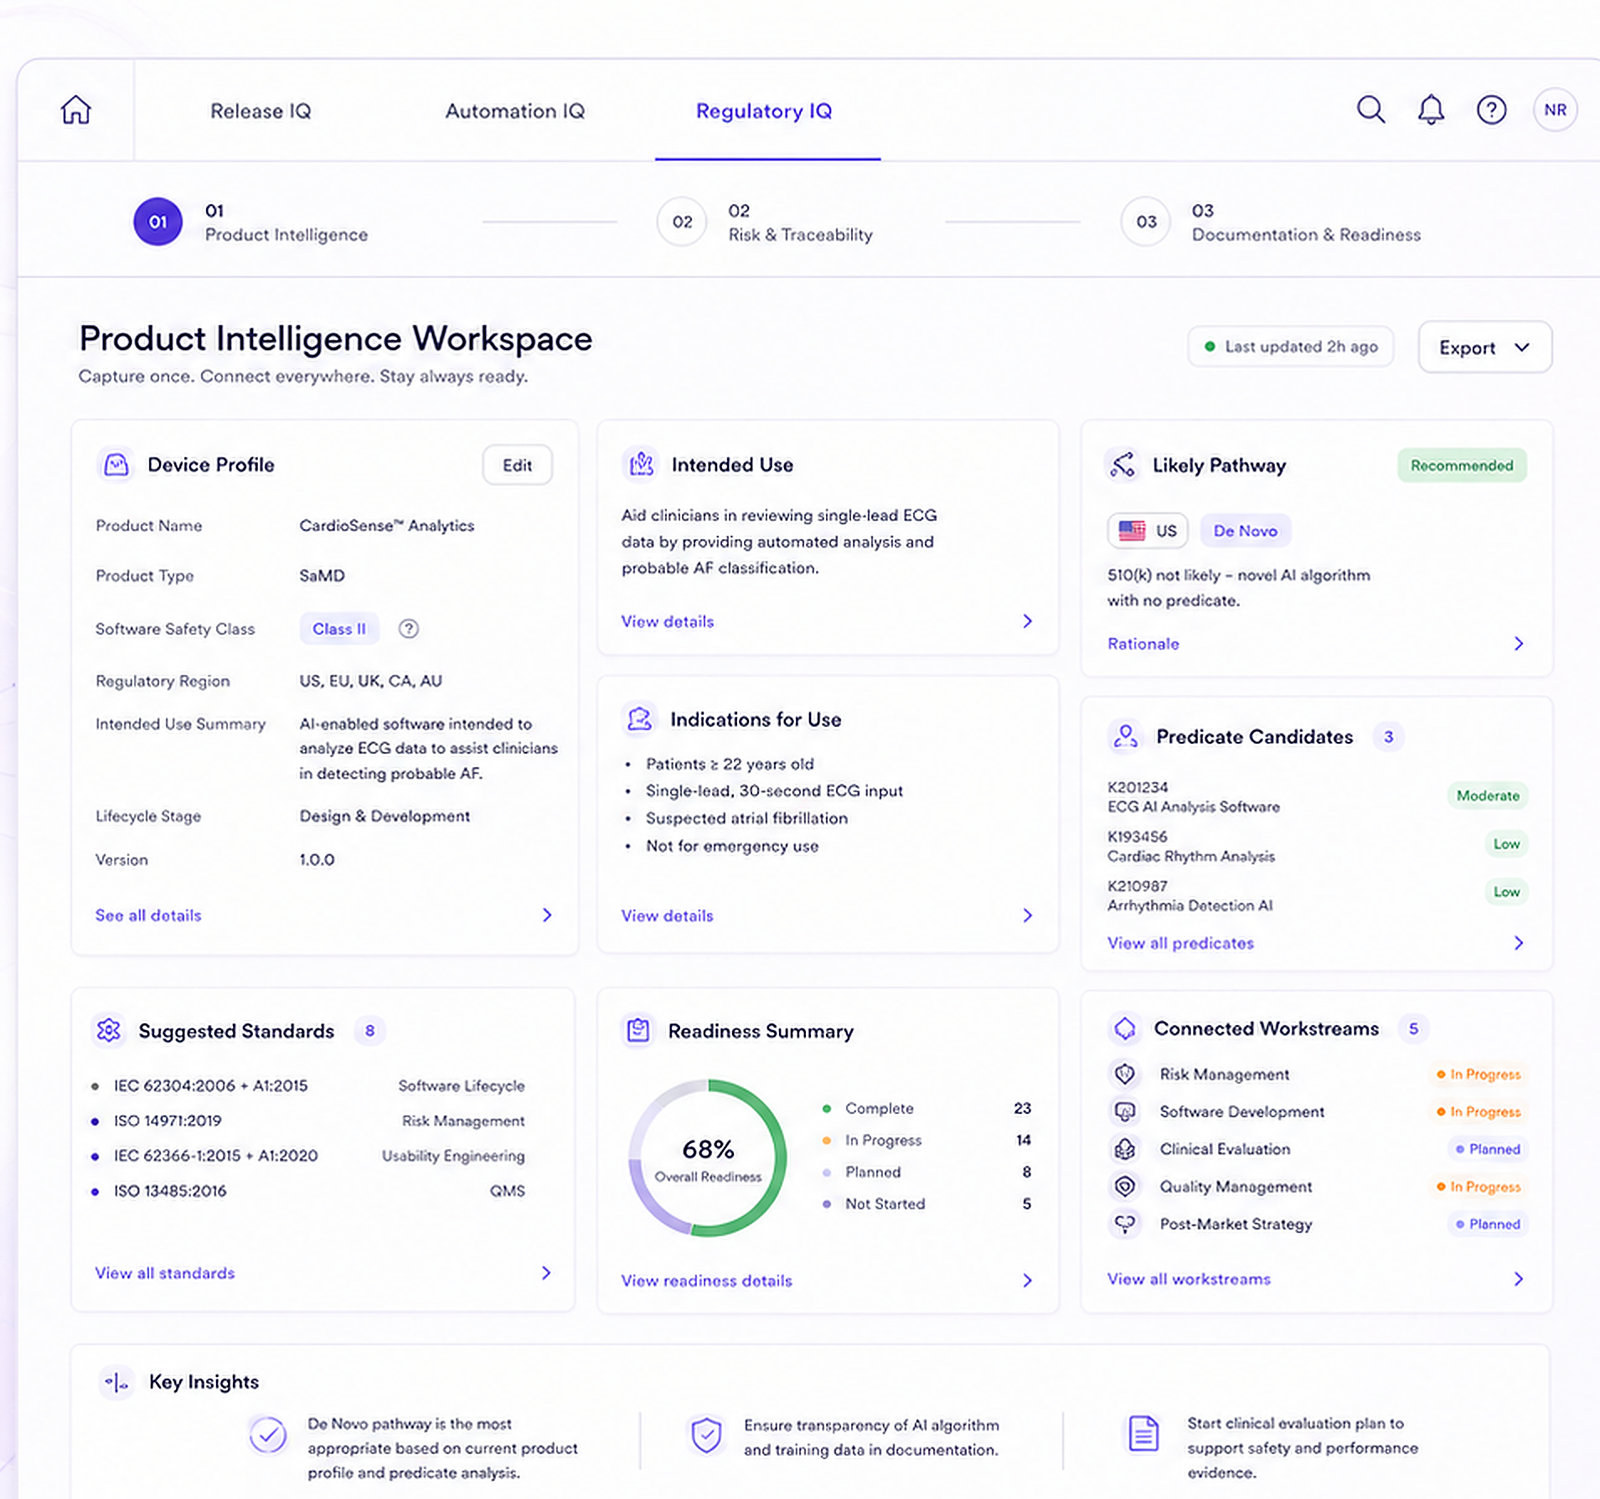Expand the View all standards chevron
This screenshot has width=1600, height=1499.
click(546, 1273)
